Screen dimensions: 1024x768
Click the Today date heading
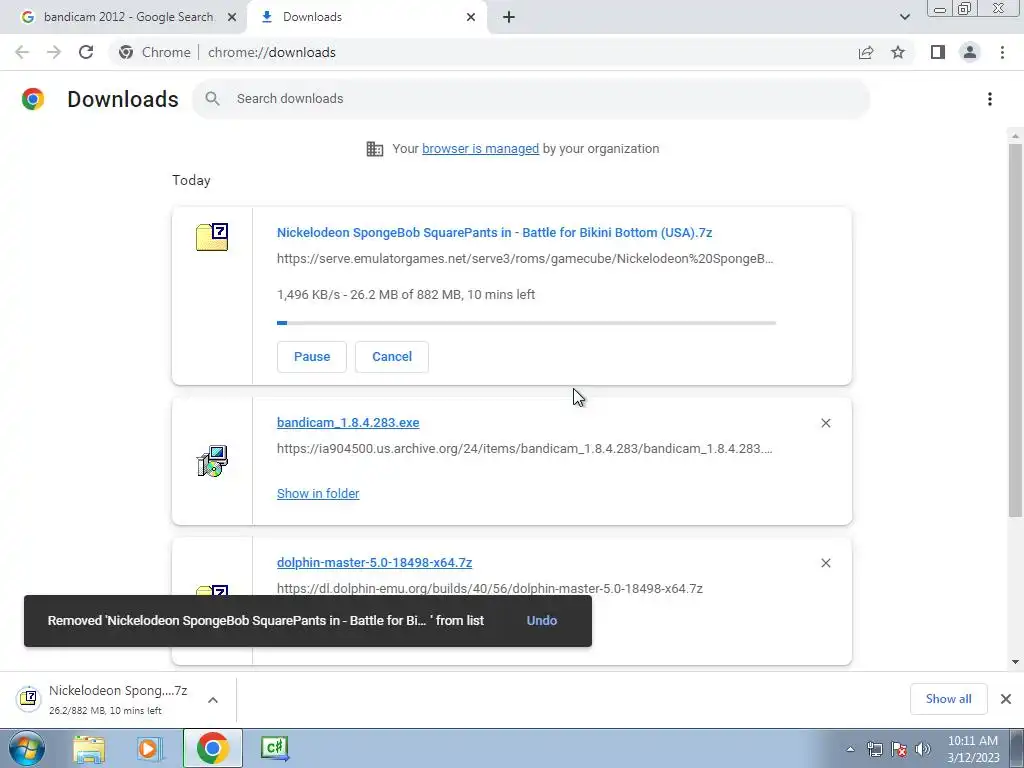[x=191, y=180]
